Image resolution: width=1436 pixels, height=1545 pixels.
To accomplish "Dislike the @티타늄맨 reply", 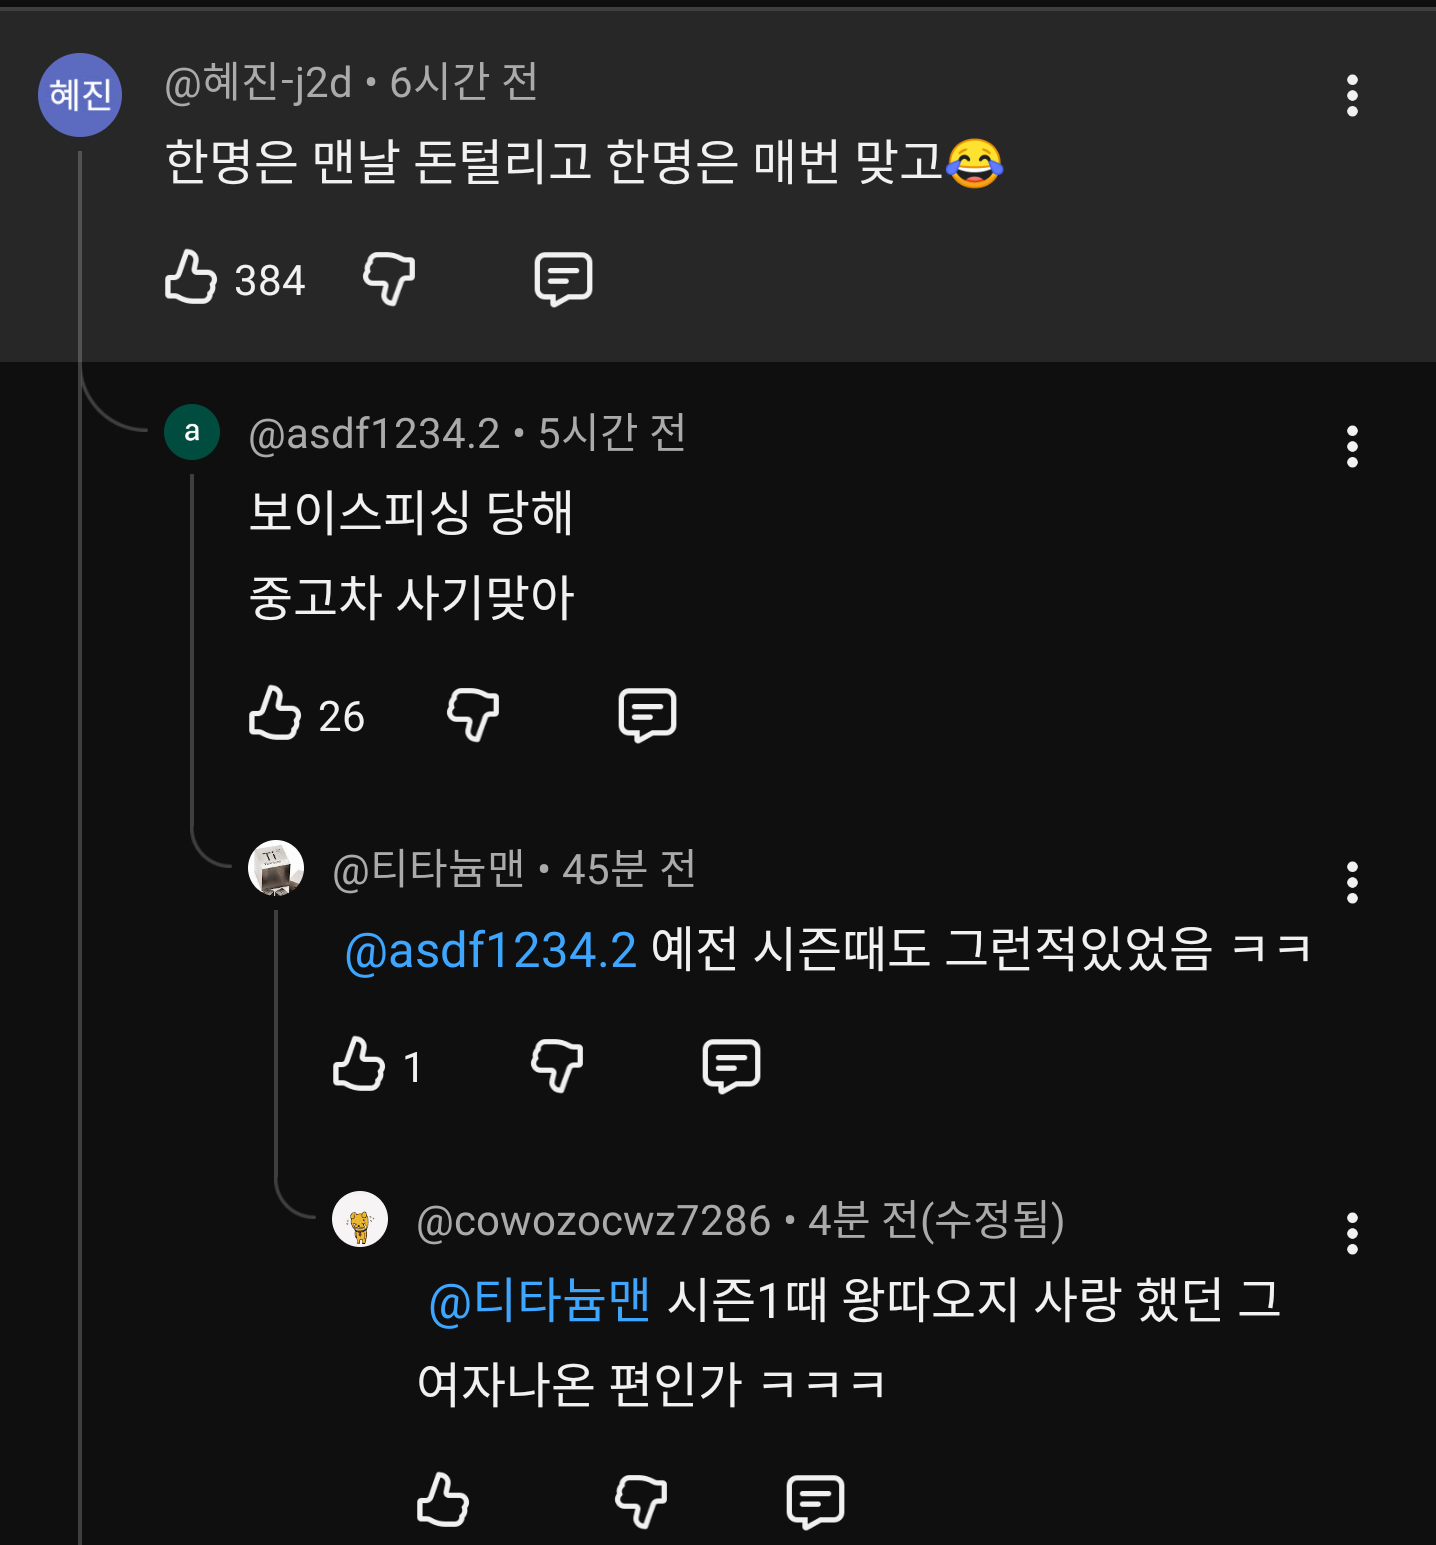I will [x=556, y=1065].
